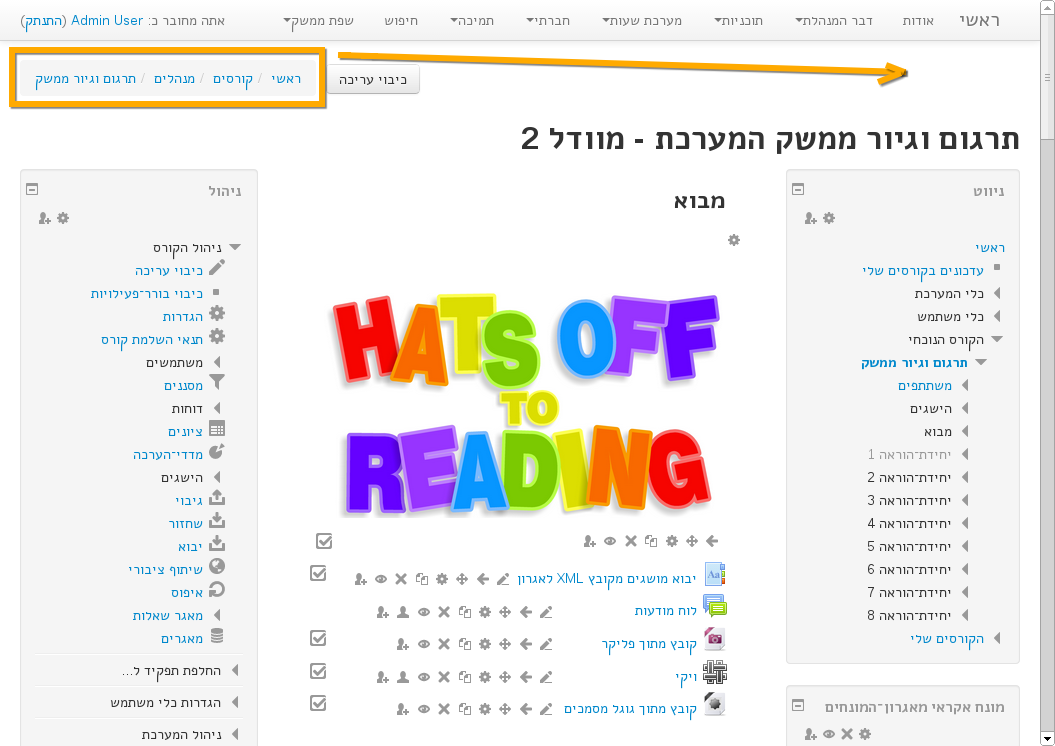
Task: Open שפת ממשק language menu
Action: coord(318,21)
